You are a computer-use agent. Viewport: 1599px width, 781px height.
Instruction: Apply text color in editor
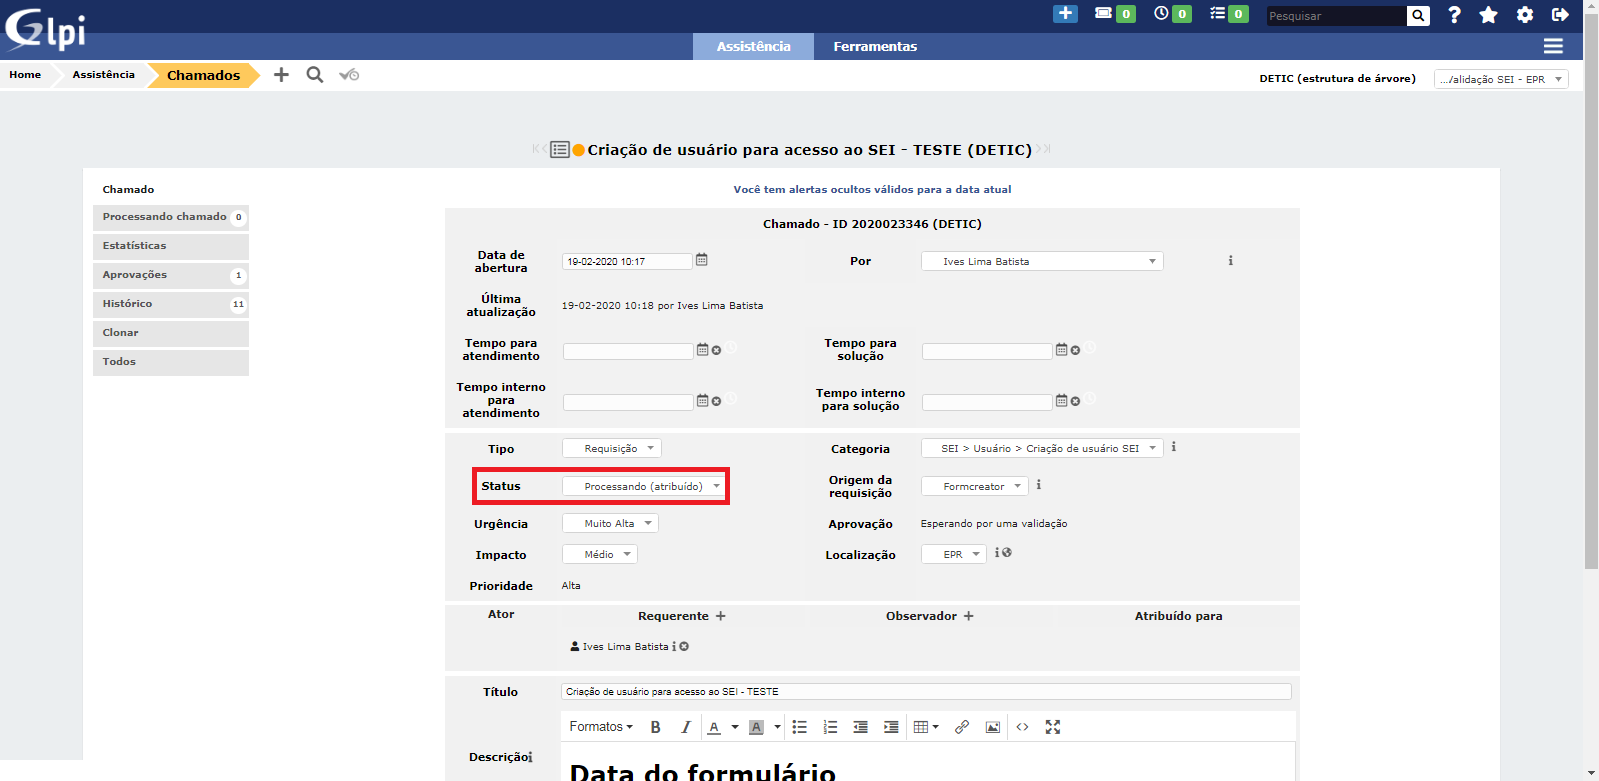coord(714,727)
